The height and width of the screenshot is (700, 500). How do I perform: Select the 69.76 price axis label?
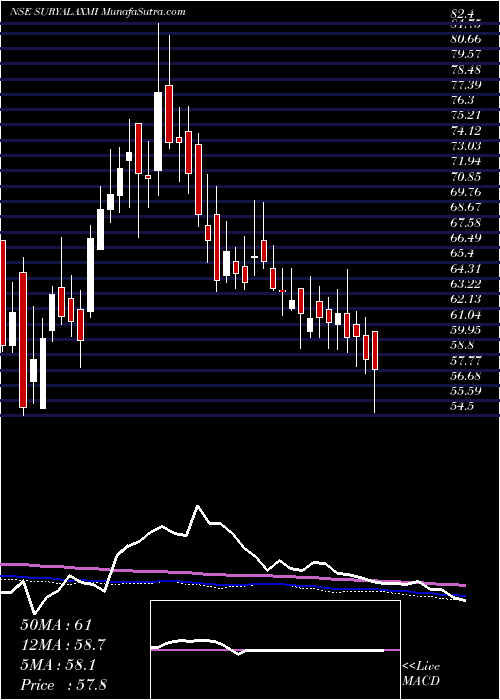pyautogui.click(x=466, y=192)
